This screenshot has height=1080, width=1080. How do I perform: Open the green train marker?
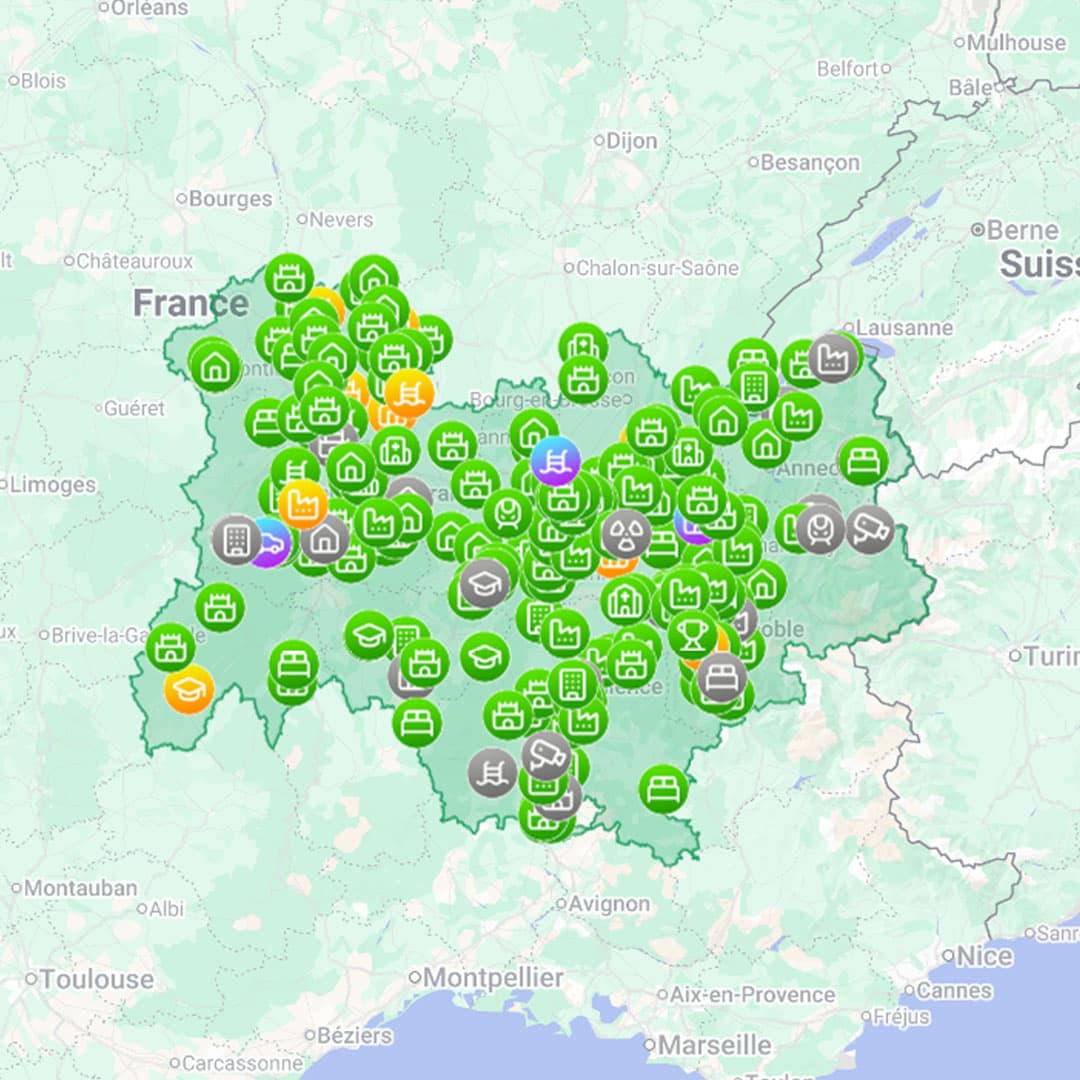pos(508,513)
